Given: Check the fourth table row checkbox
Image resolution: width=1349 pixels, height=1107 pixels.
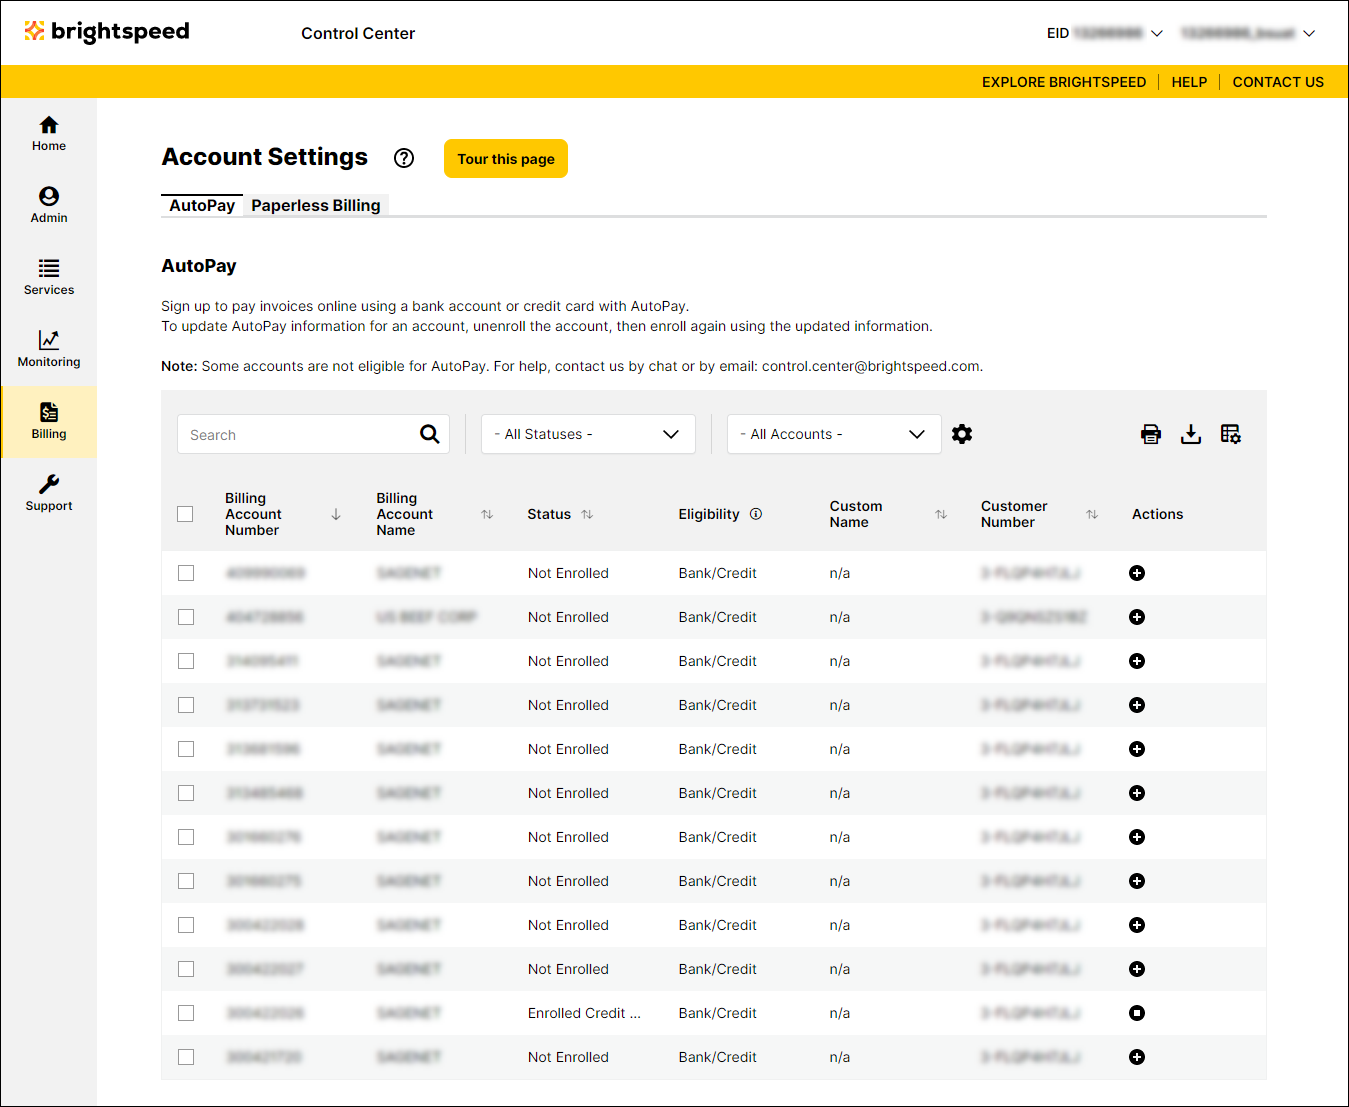Looking at the screenshot, I should pos(186,705).
